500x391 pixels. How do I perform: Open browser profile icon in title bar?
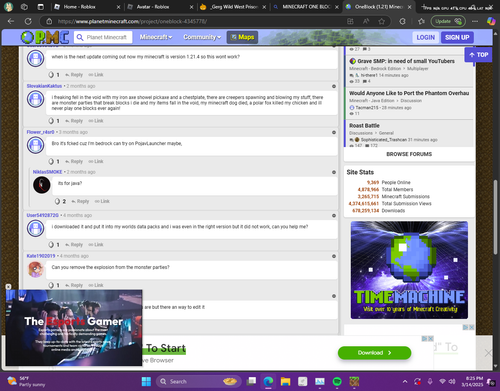(x=8, y=7)
